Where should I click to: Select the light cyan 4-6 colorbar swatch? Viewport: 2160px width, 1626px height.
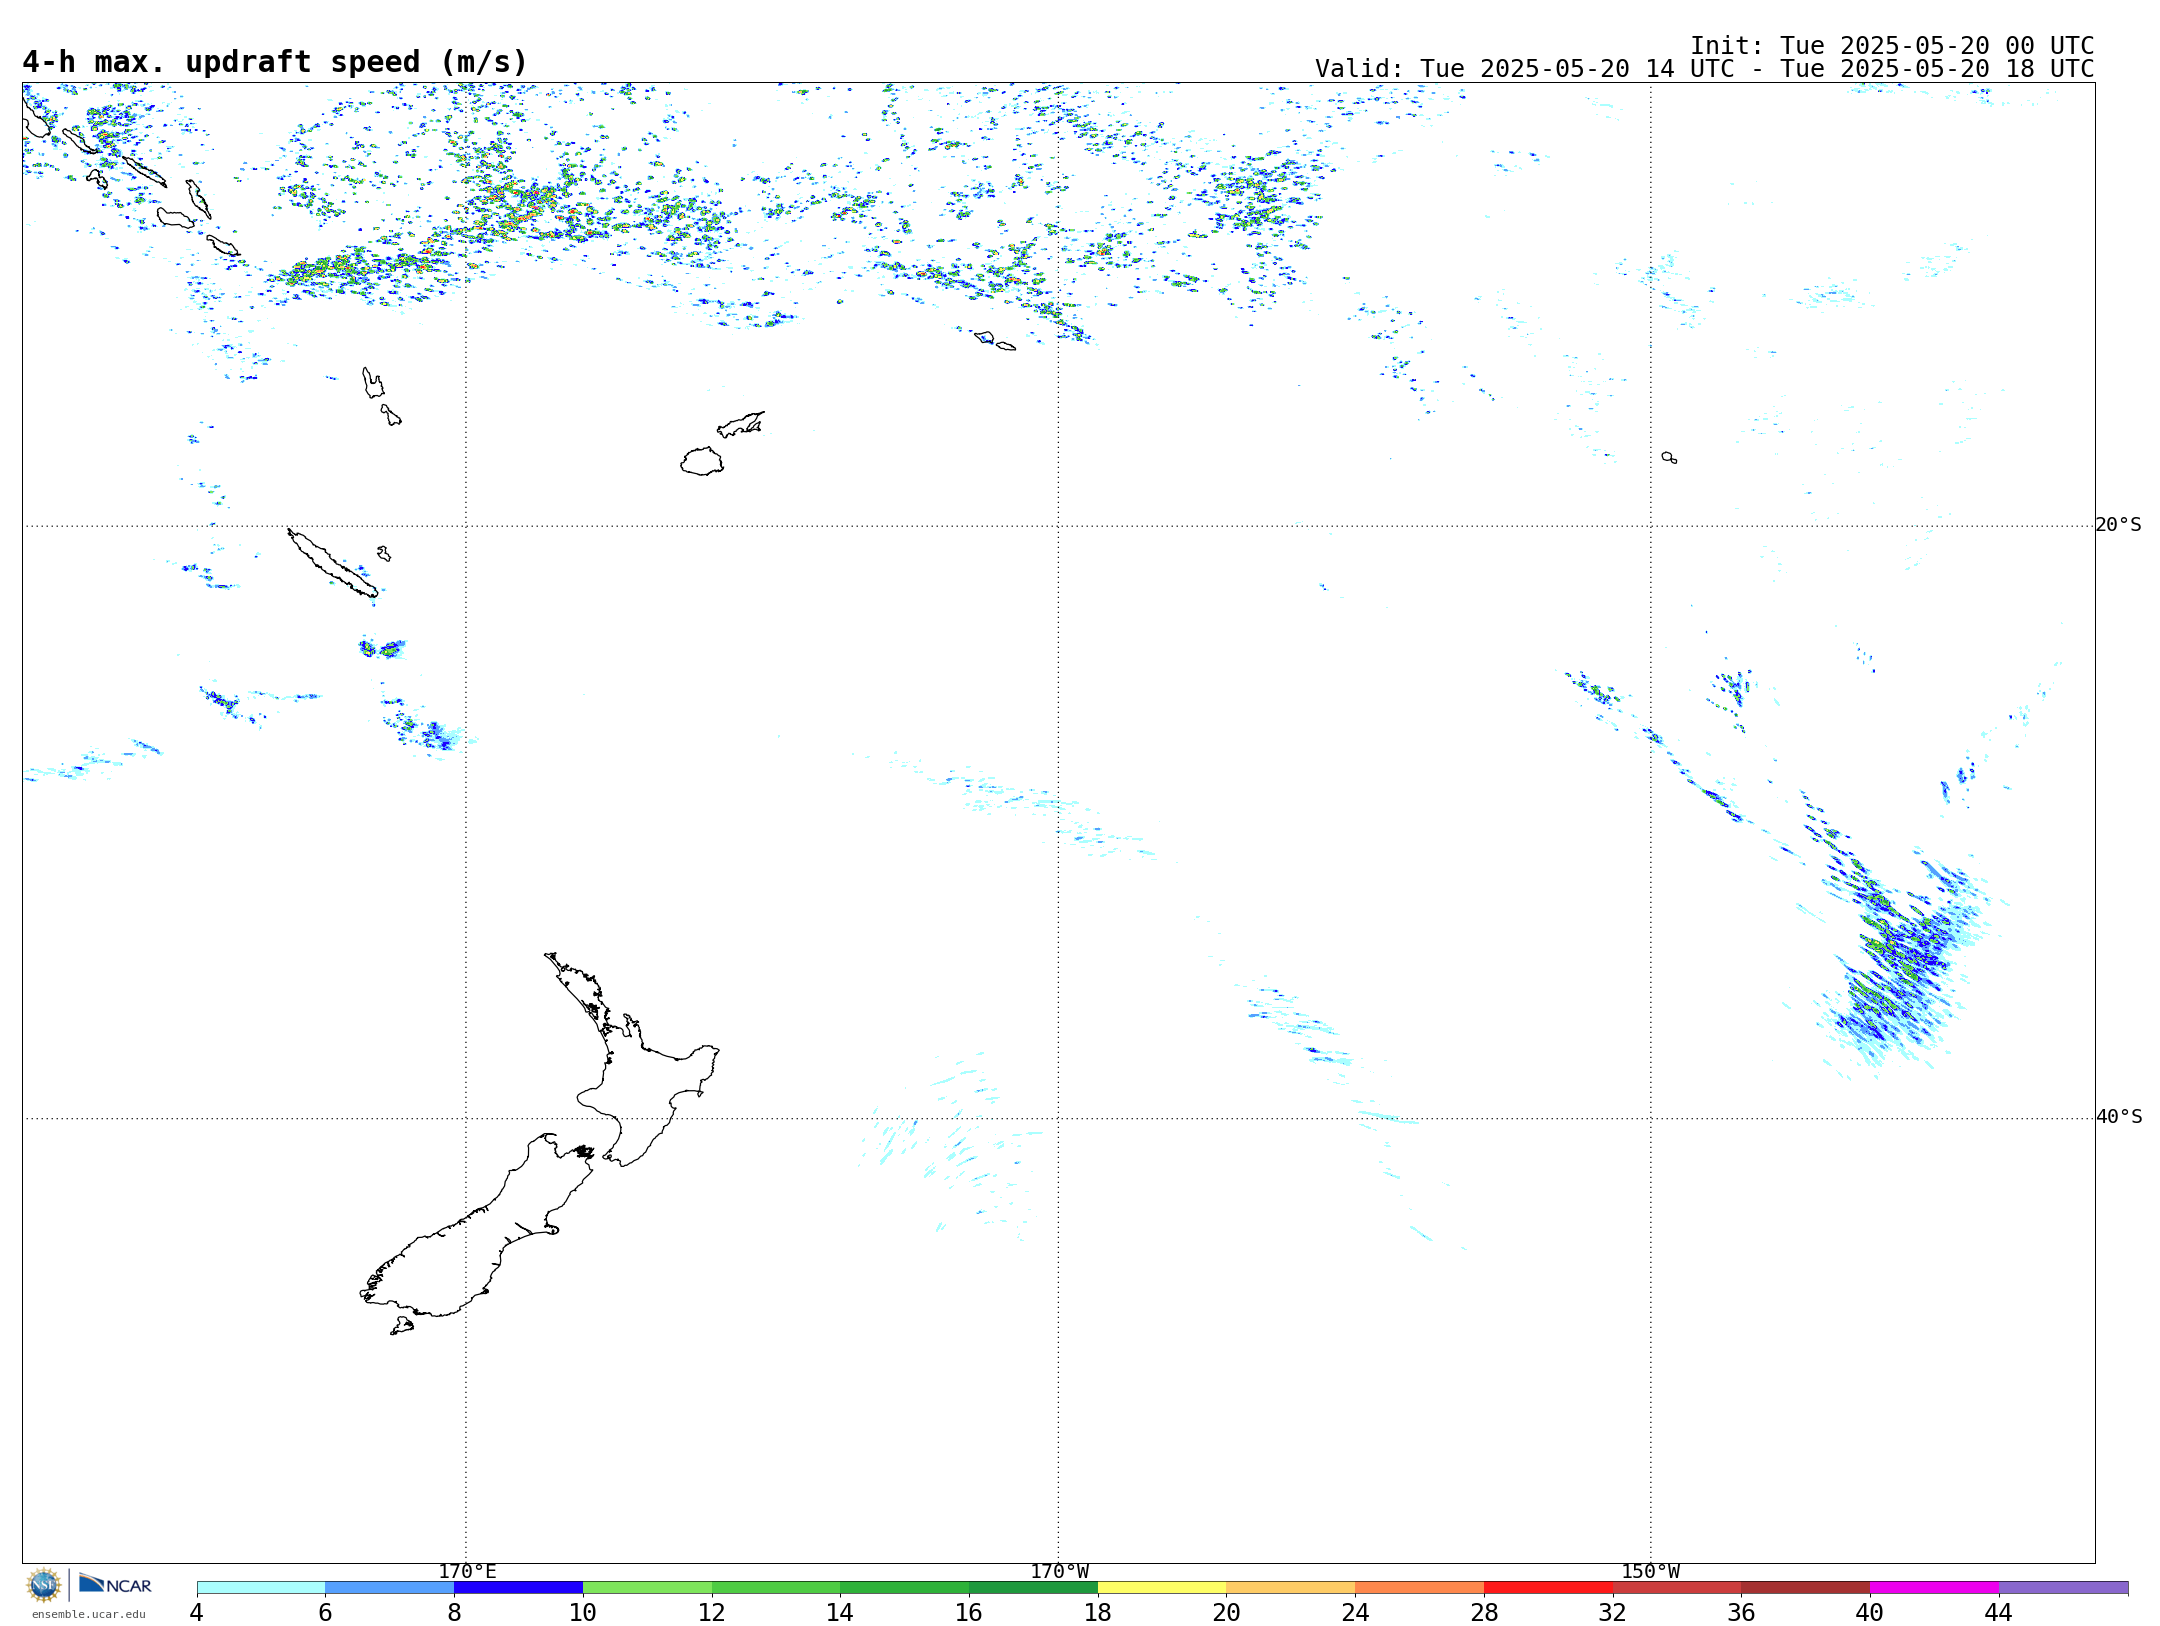click(261, 1588)
